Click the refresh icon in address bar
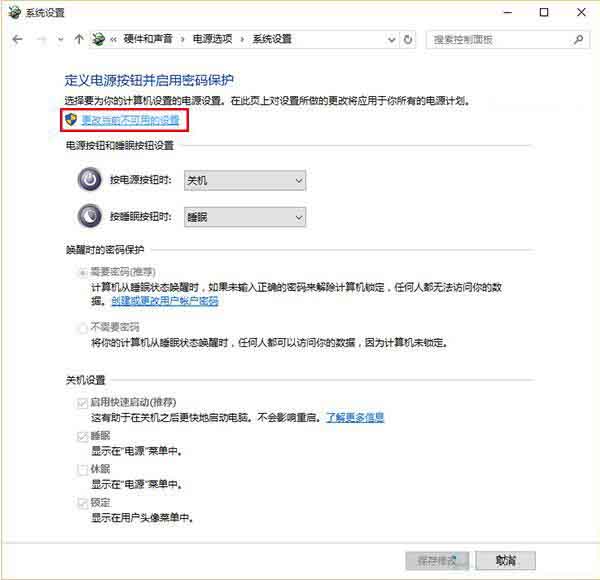600x580 pixels. (x=407, y=39)
